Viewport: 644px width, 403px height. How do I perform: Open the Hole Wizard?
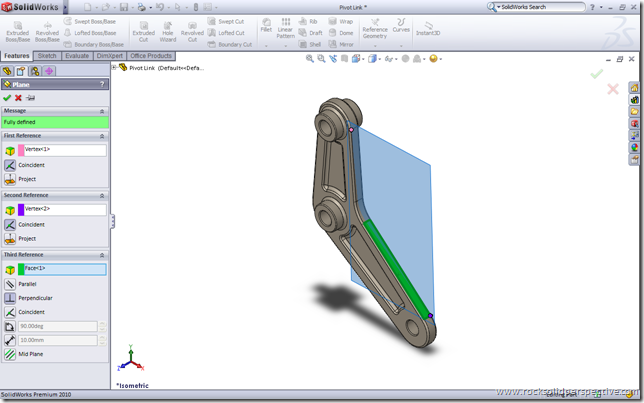[x=168, y=32]
